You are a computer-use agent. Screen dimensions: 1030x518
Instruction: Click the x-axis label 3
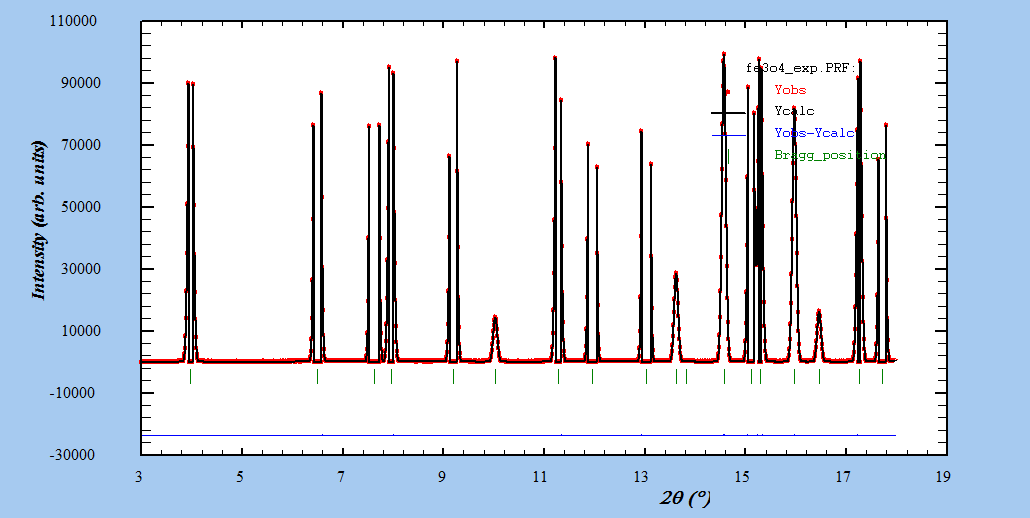pyautogui.click(x=139, y=477)
